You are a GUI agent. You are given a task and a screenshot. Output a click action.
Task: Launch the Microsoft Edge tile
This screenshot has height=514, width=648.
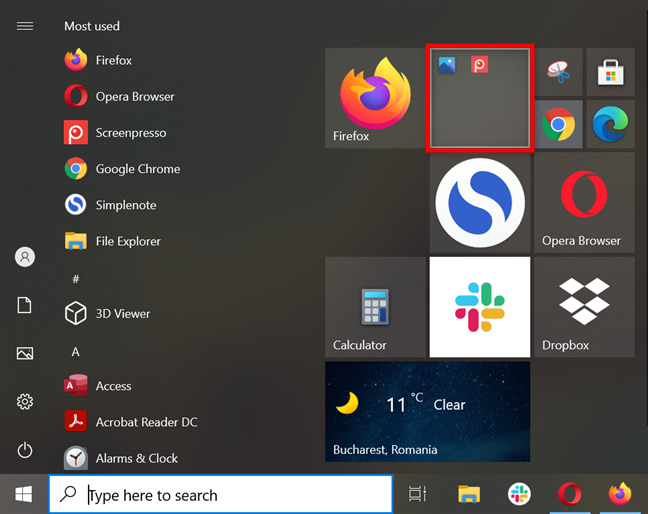click(x=610, y=124)
